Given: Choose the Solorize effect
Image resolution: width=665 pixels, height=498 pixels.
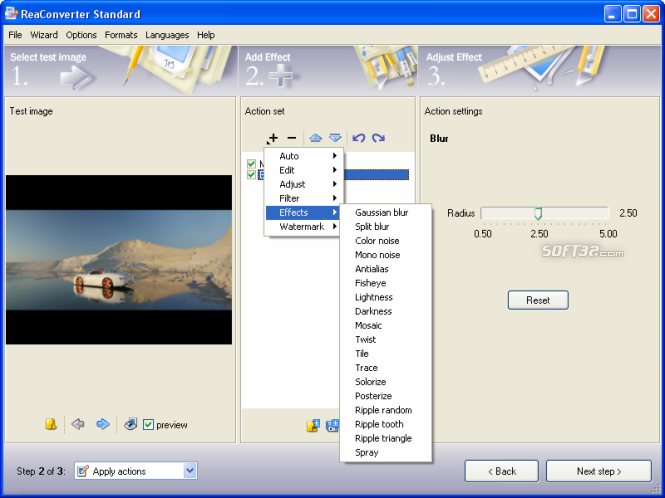Looking at the screenshot, I should pos(386,382).
